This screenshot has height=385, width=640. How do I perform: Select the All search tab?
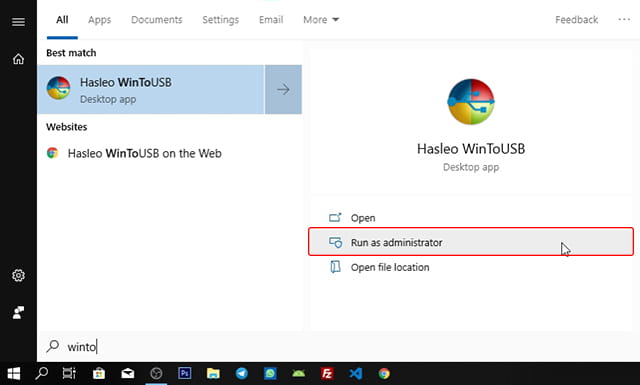(62, 20)
